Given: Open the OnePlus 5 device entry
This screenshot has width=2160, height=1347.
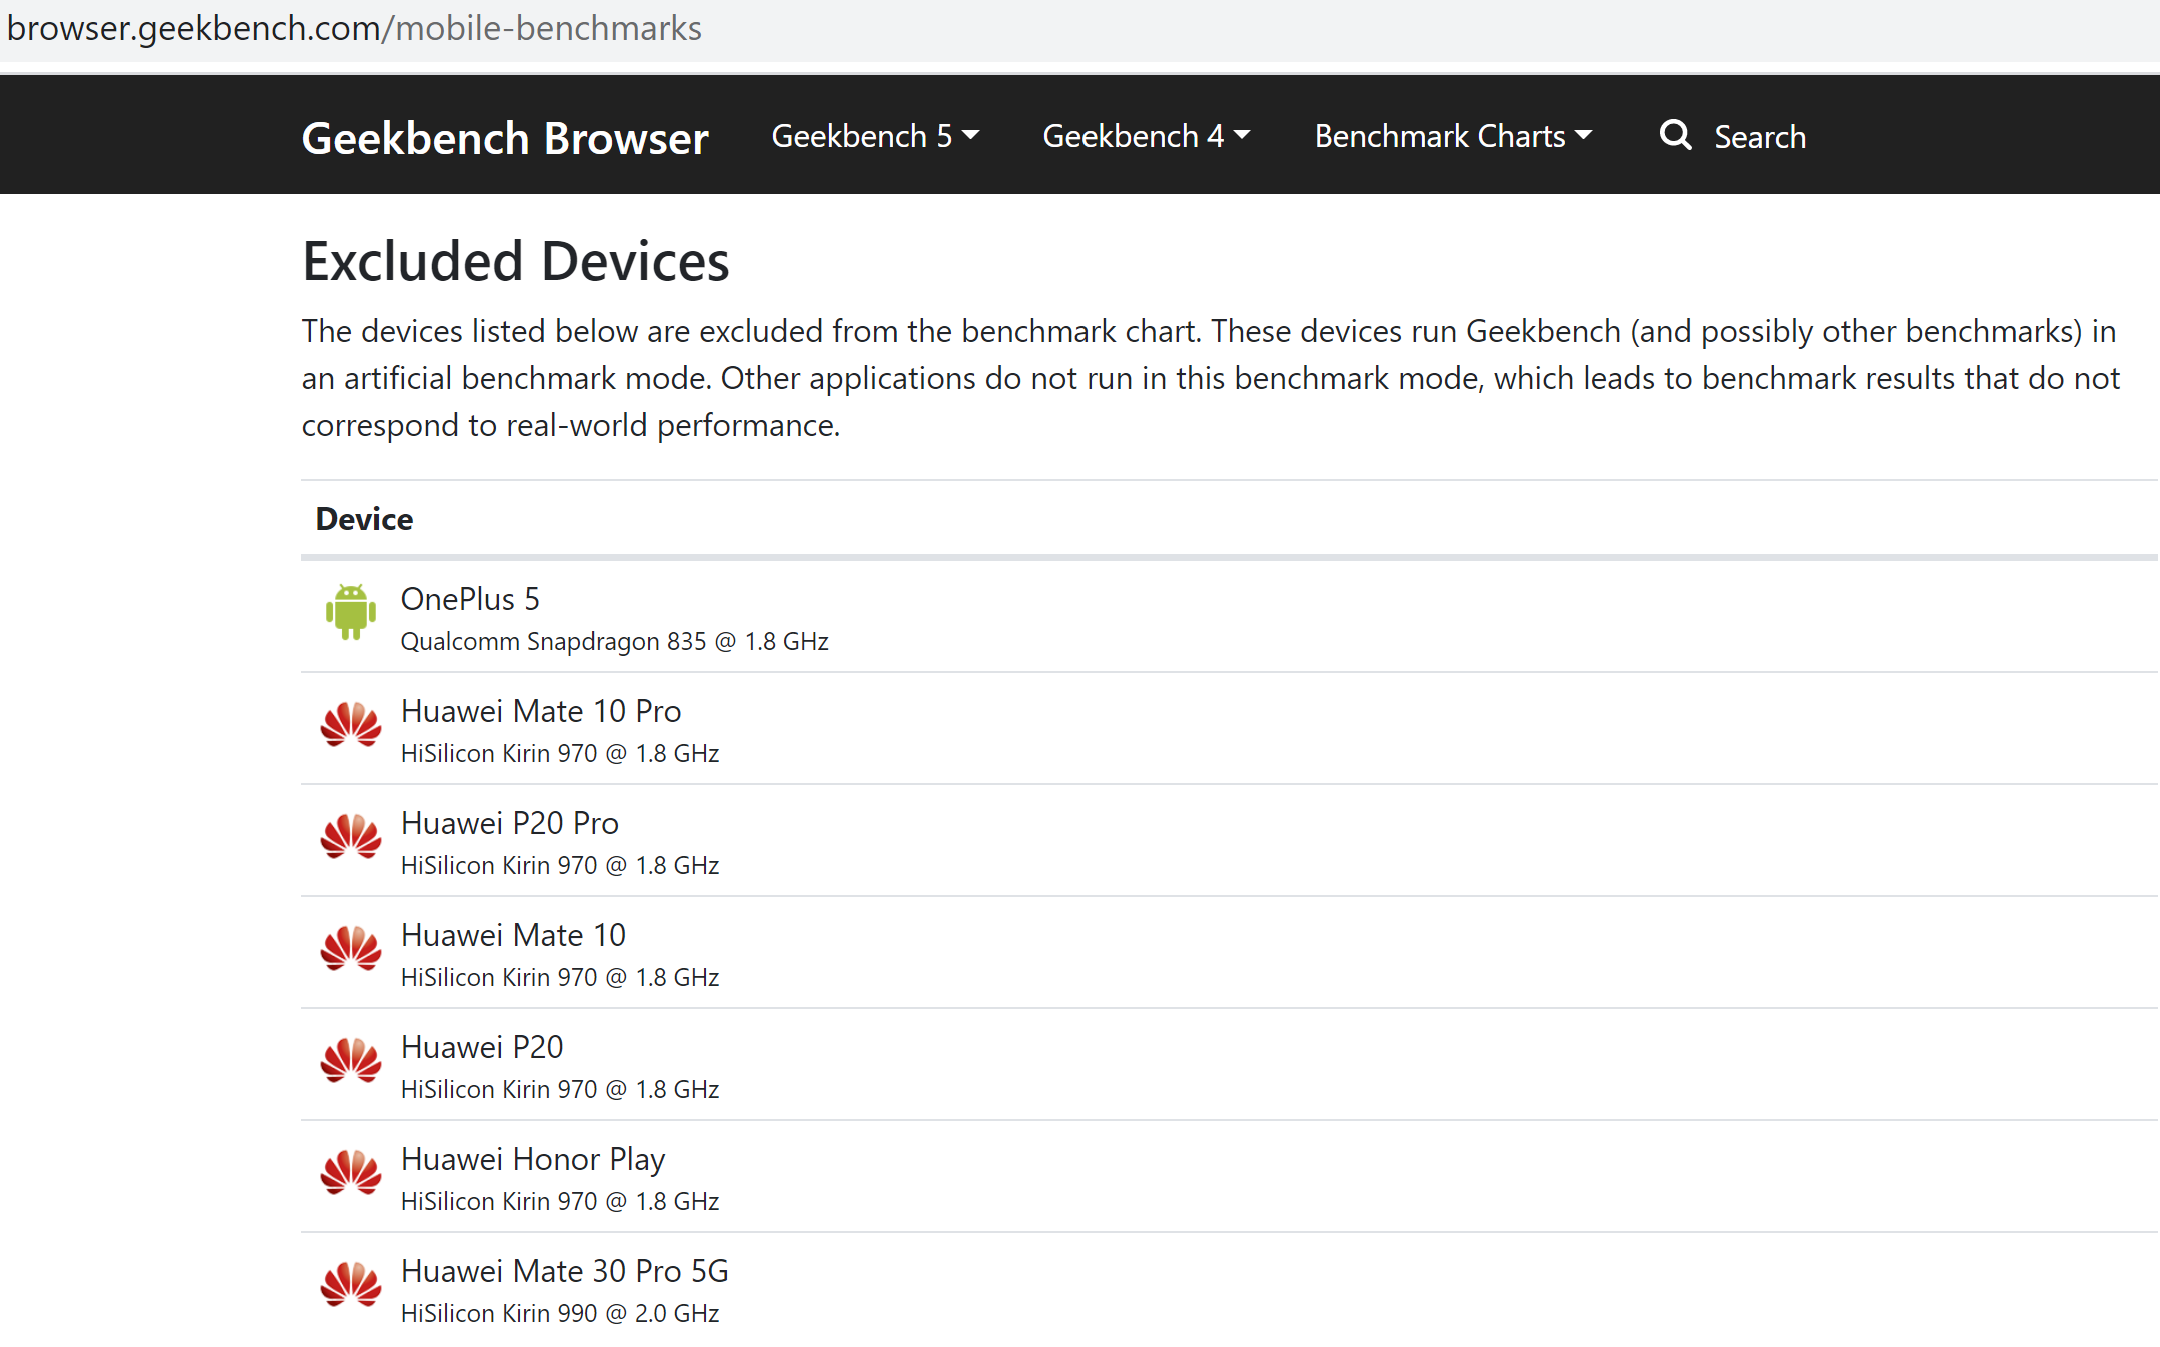Looking at the screenshot, I should coord(470,599).
